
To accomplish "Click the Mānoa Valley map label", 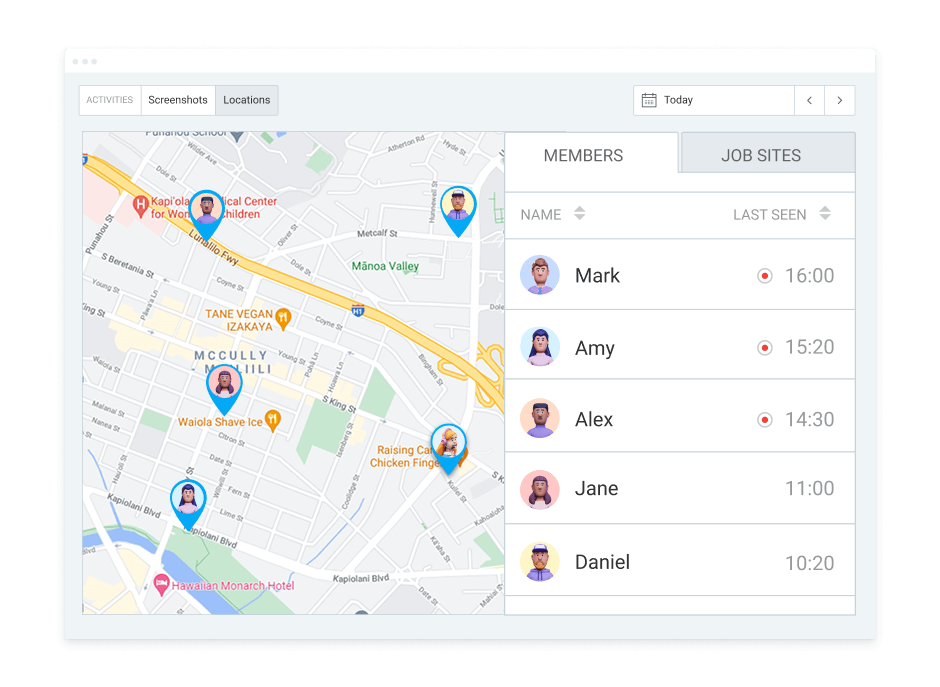I will click(385, 266).
